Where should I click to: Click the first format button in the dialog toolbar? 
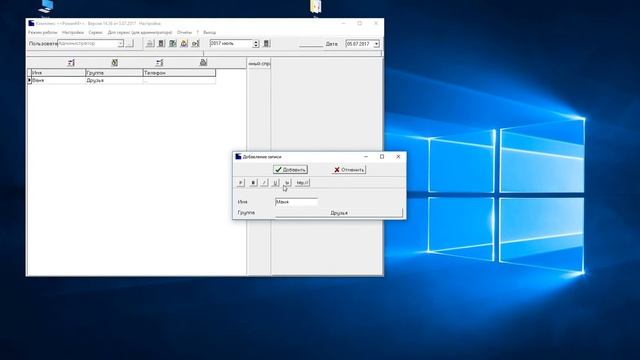tap(241, 182)
